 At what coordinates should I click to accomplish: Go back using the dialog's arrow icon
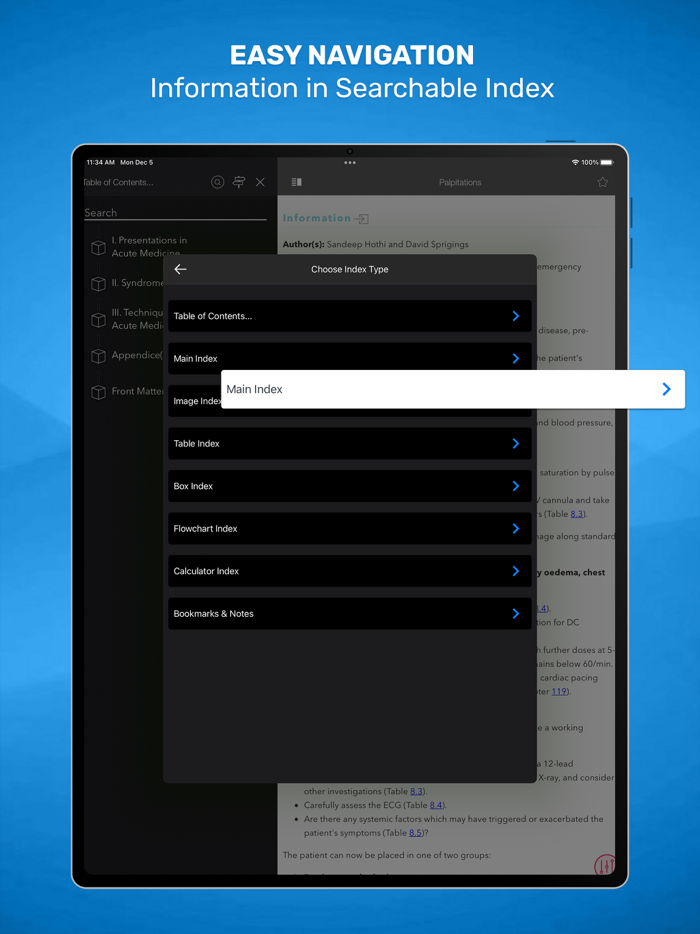(x=181, y=269)
